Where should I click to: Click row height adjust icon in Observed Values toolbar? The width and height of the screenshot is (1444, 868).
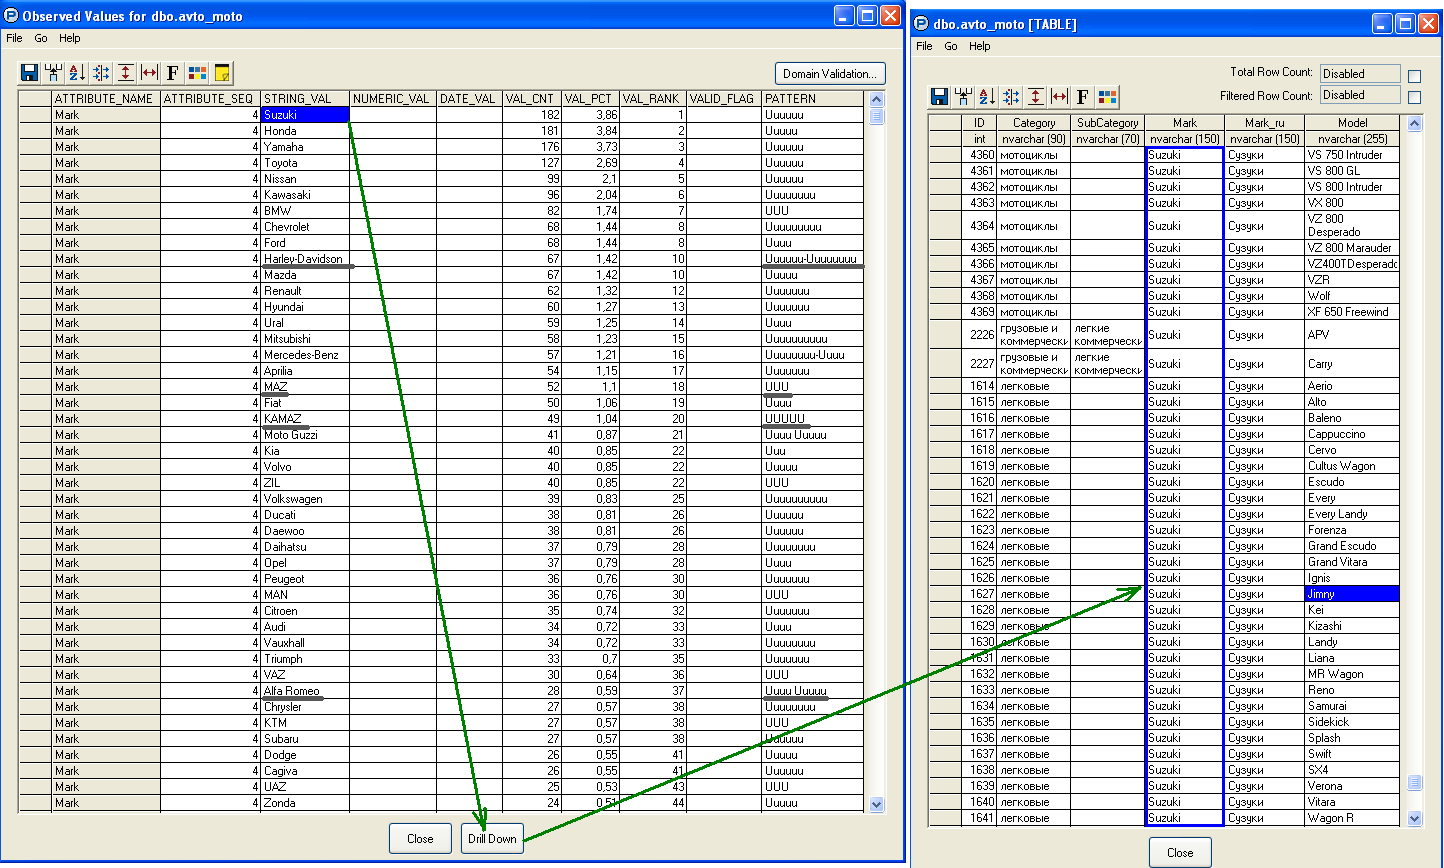point(125,73)
